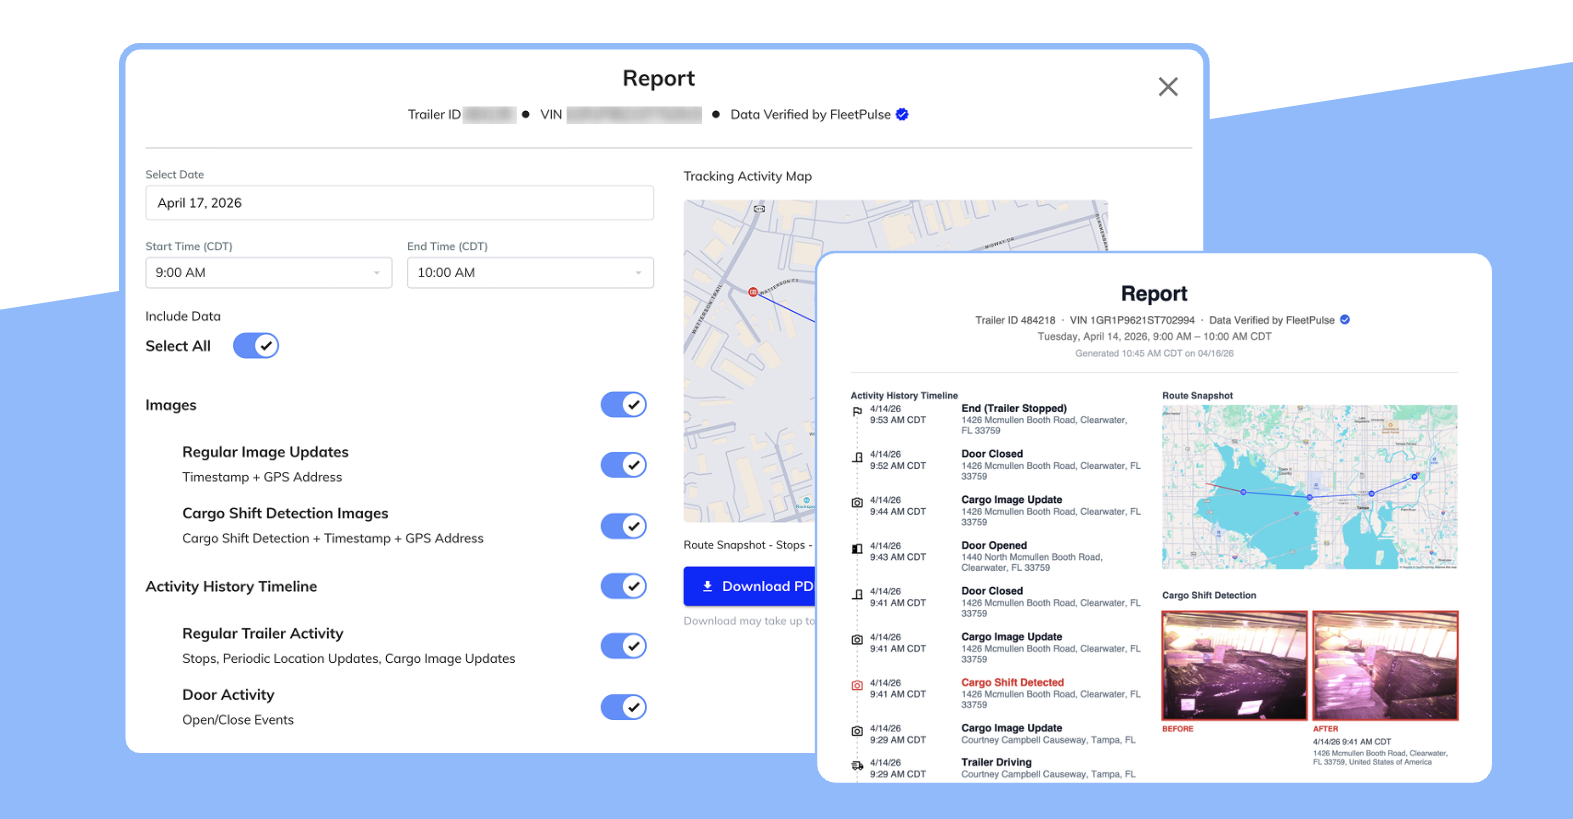
Task: Click the camera icon for the 9:41 AM Cargo Image Update
Action: coord(857,640)
